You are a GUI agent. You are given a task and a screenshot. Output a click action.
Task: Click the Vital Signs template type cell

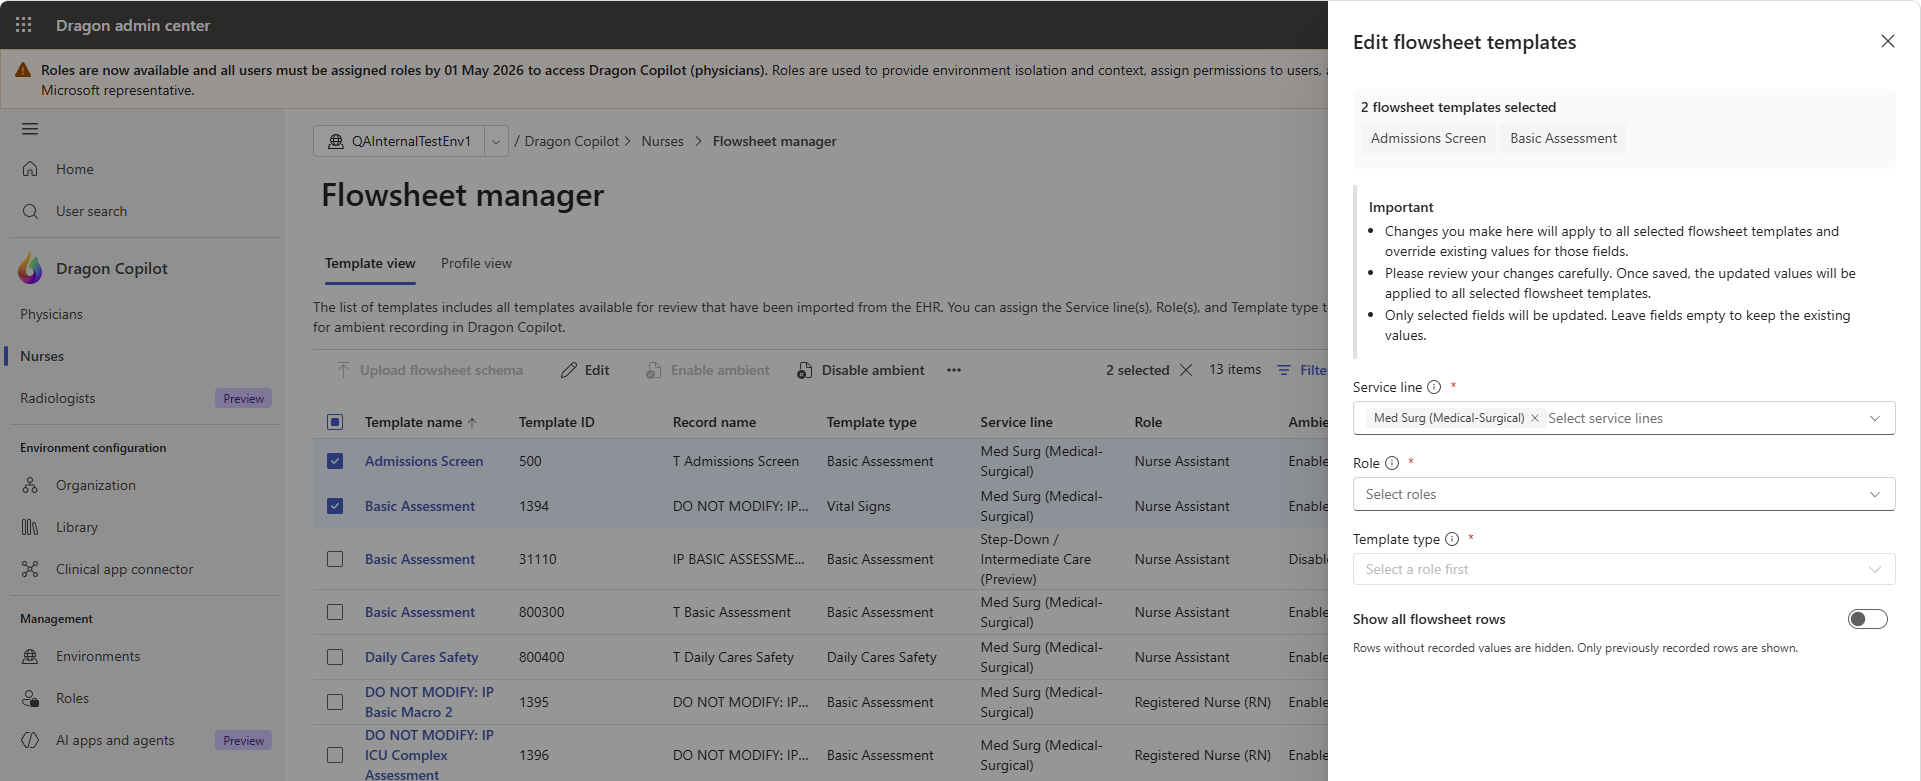pos(858,506)
